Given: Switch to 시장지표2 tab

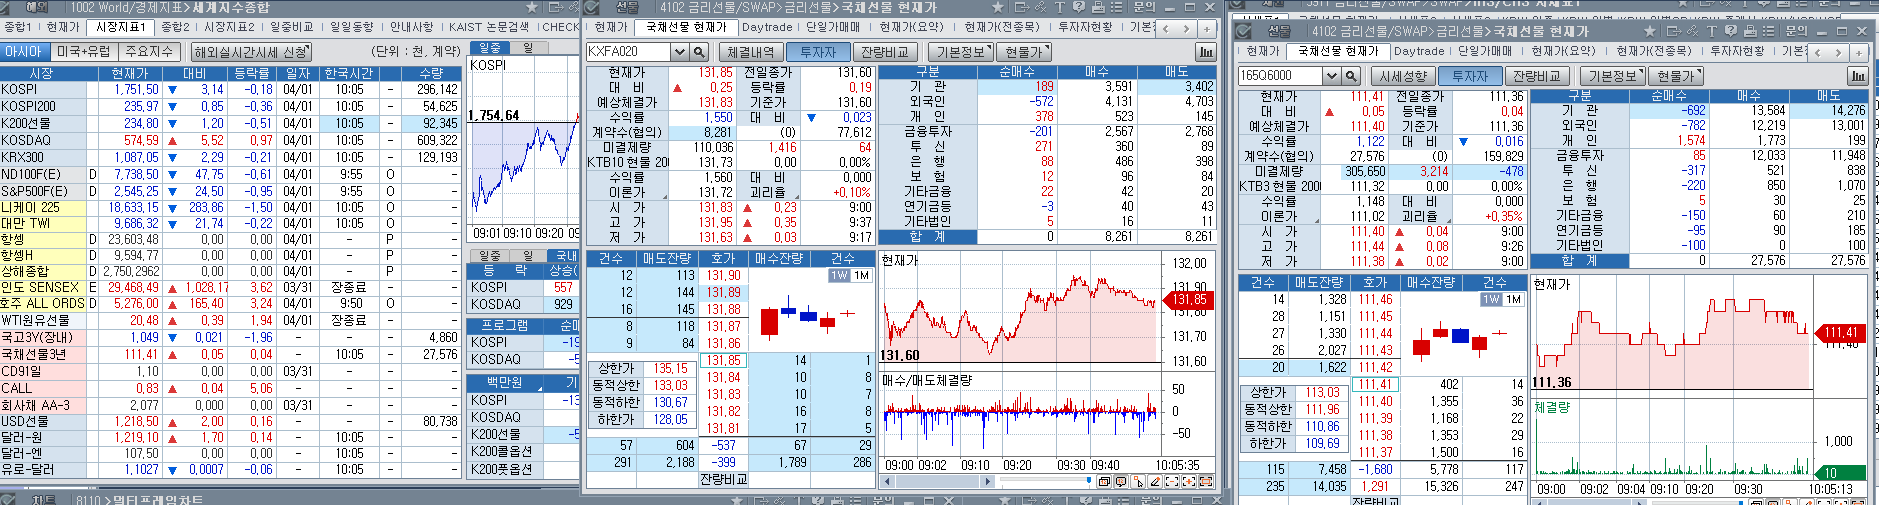Looking at the screenshot, I should pos(229,27).
